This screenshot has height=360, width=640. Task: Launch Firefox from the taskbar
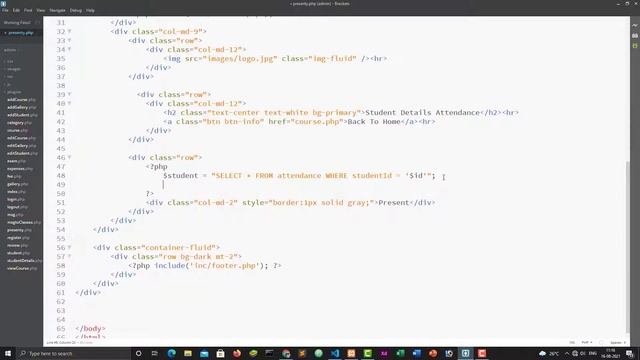point(237,353)
